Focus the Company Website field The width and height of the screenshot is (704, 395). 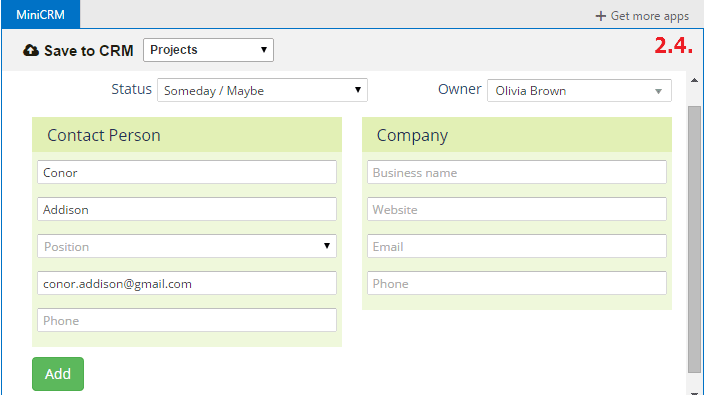(517, 209)
